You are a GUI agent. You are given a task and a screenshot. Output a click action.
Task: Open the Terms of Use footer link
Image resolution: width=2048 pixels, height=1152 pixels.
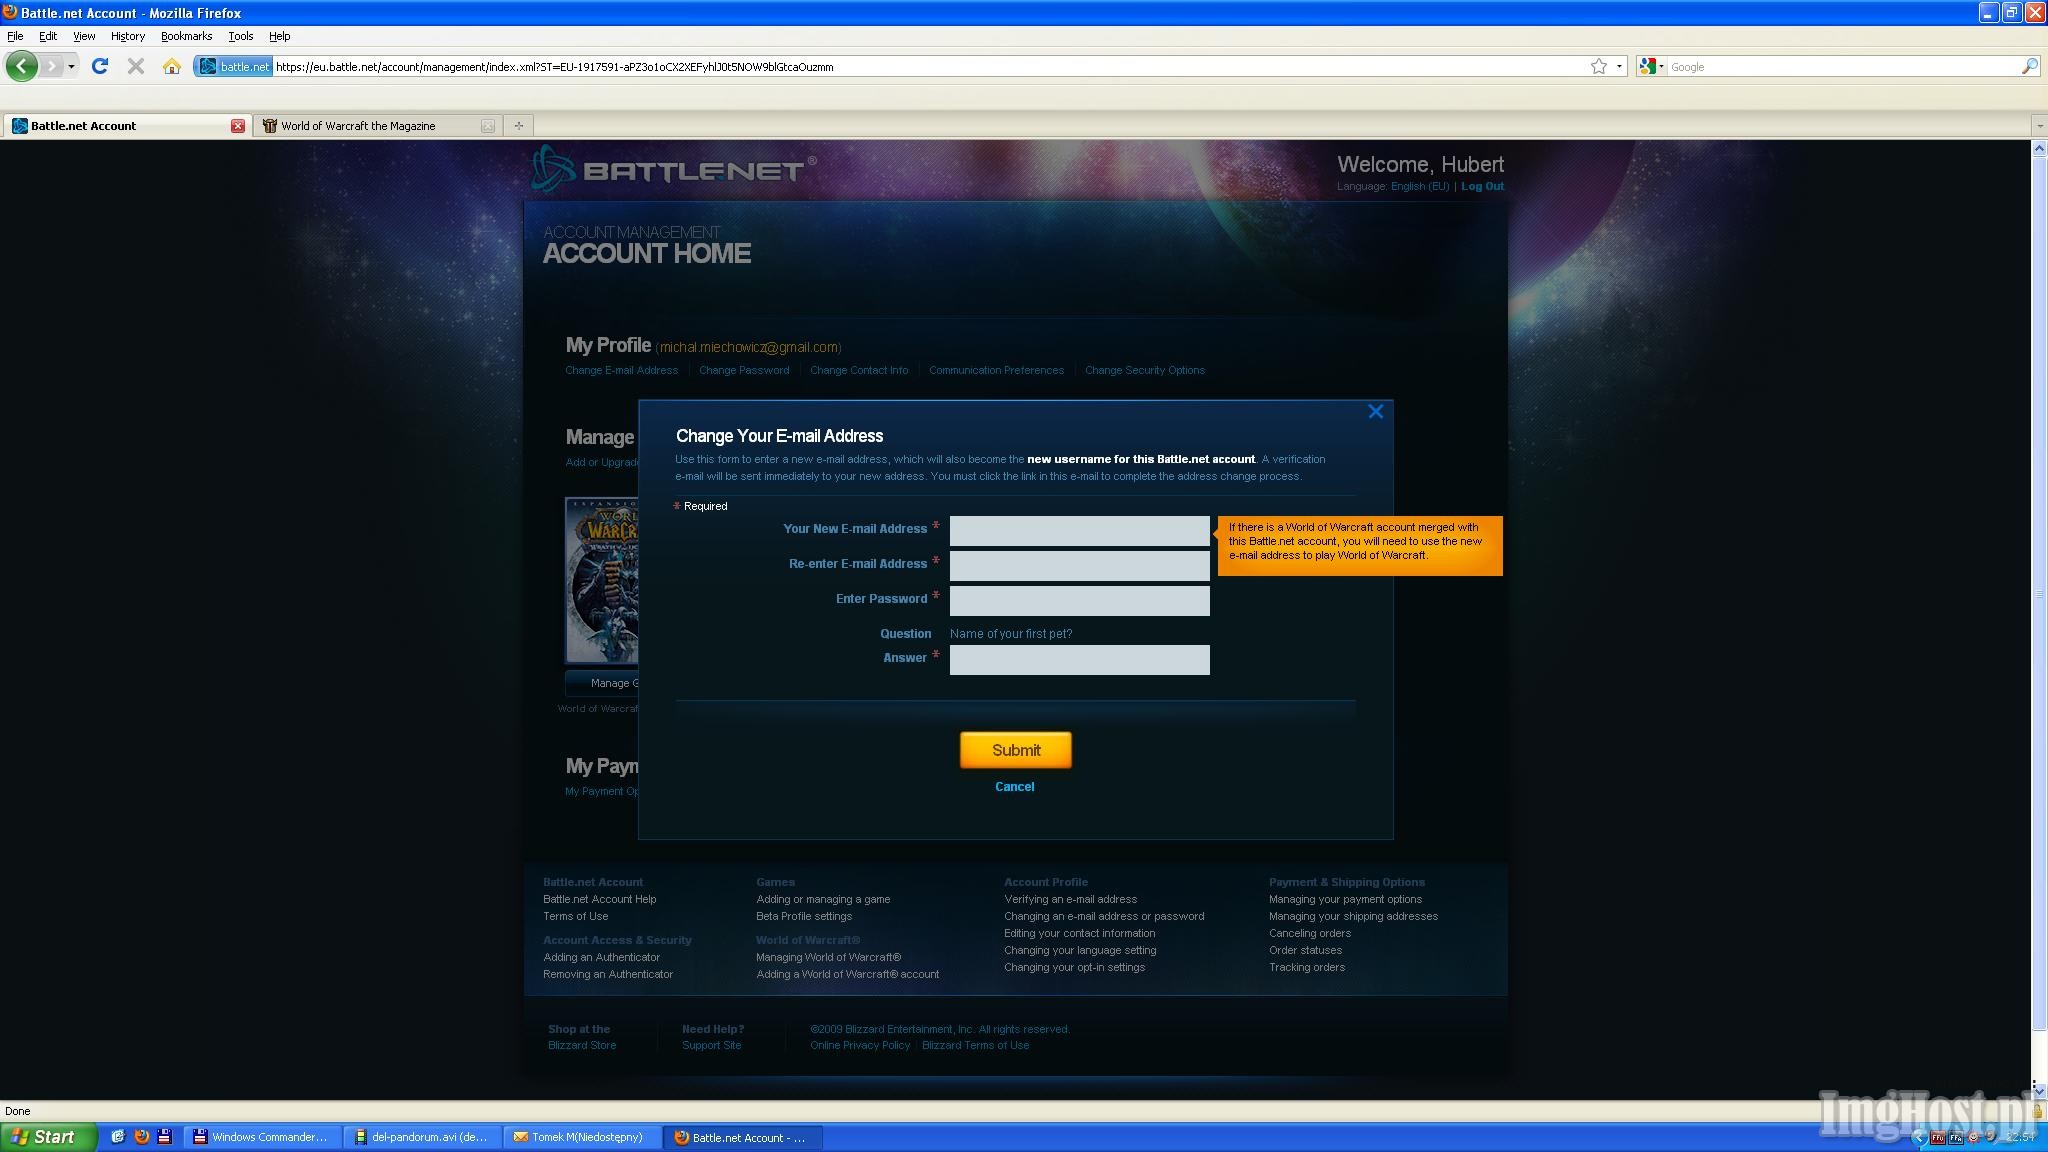575,916
